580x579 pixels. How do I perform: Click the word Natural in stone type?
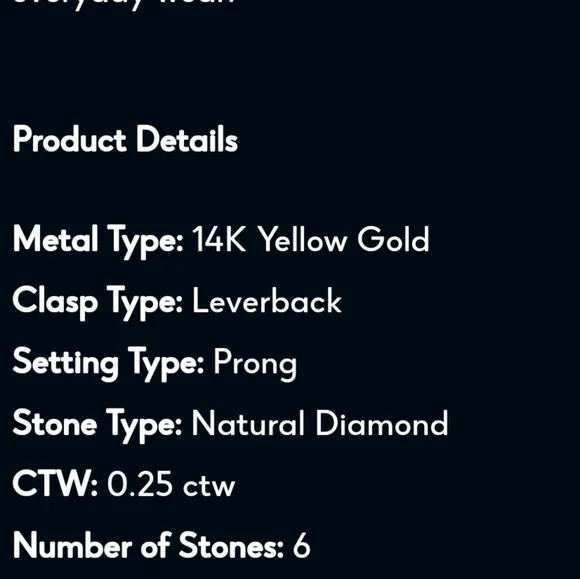[248, 423]
